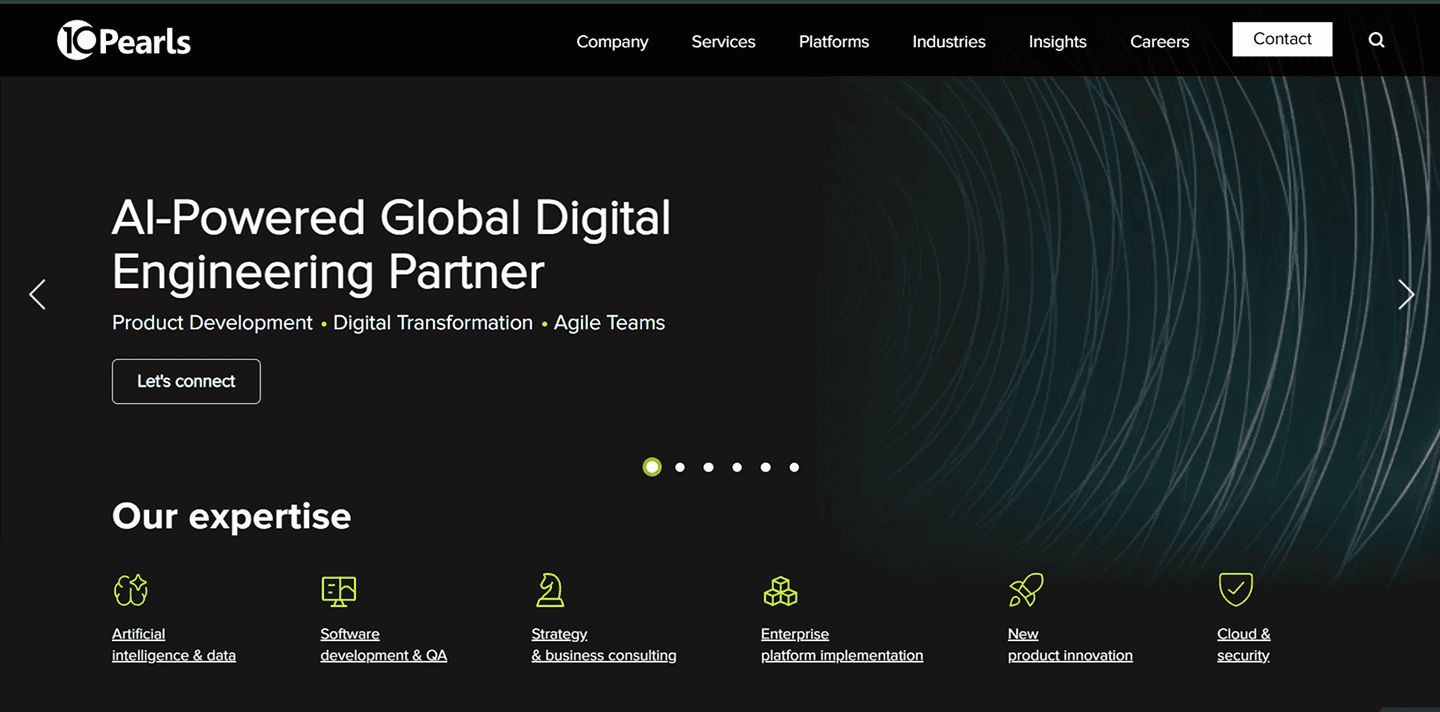
Task: Go to previous slide arrow
Action: 37,294
